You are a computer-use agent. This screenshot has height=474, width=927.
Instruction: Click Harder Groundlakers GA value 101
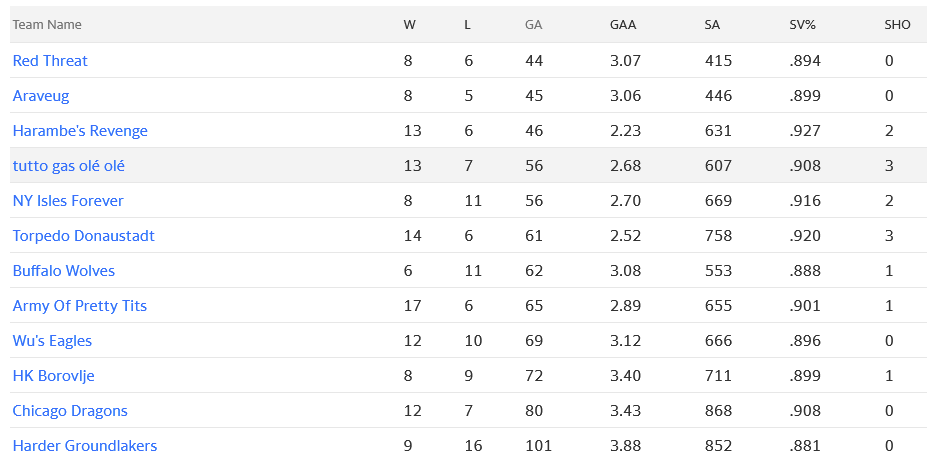tap(538, 446)
